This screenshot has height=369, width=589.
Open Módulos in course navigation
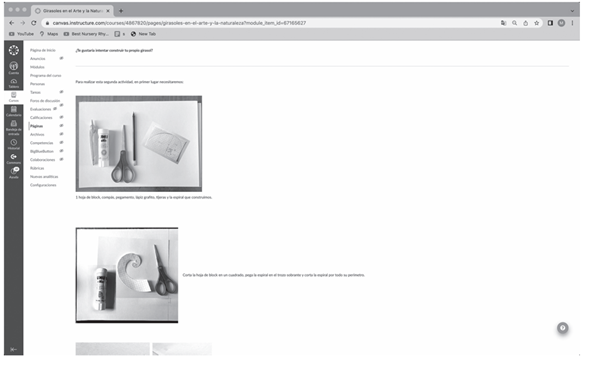37,67
